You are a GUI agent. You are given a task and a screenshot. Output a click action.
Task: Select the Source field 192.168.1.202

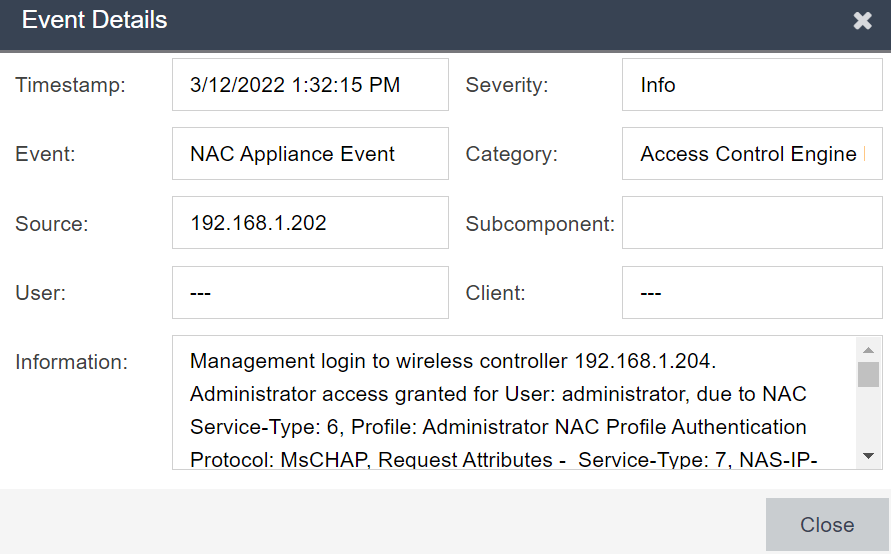click(x=310, y=223)
